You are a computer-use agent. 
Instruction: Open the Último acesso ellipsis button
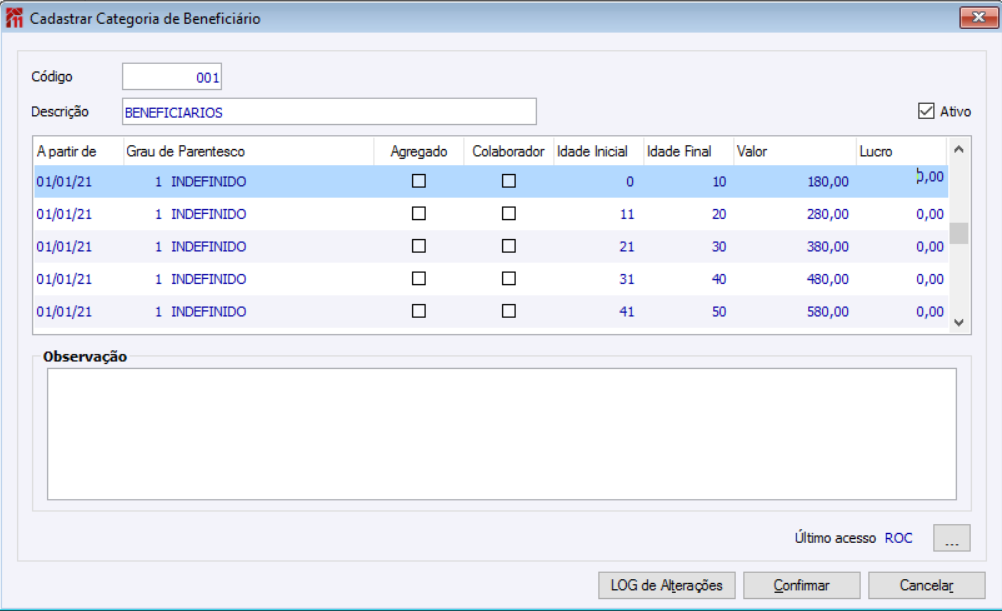[951, 538]
